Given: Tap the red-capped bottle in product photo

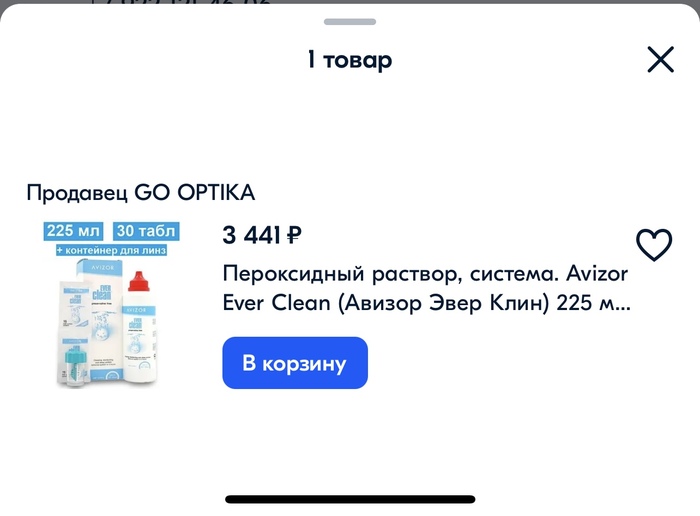Looking at the screenshot, I should pyautogui.click(x=139, y=327).
